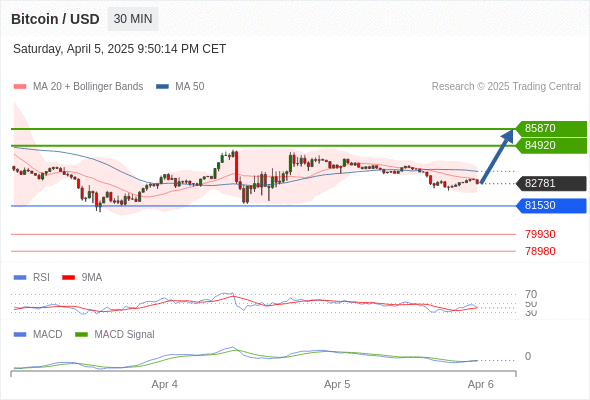Screen dimensions: 590x400
Task: Click the Apr 6 date marker
Action: [481, 384]
